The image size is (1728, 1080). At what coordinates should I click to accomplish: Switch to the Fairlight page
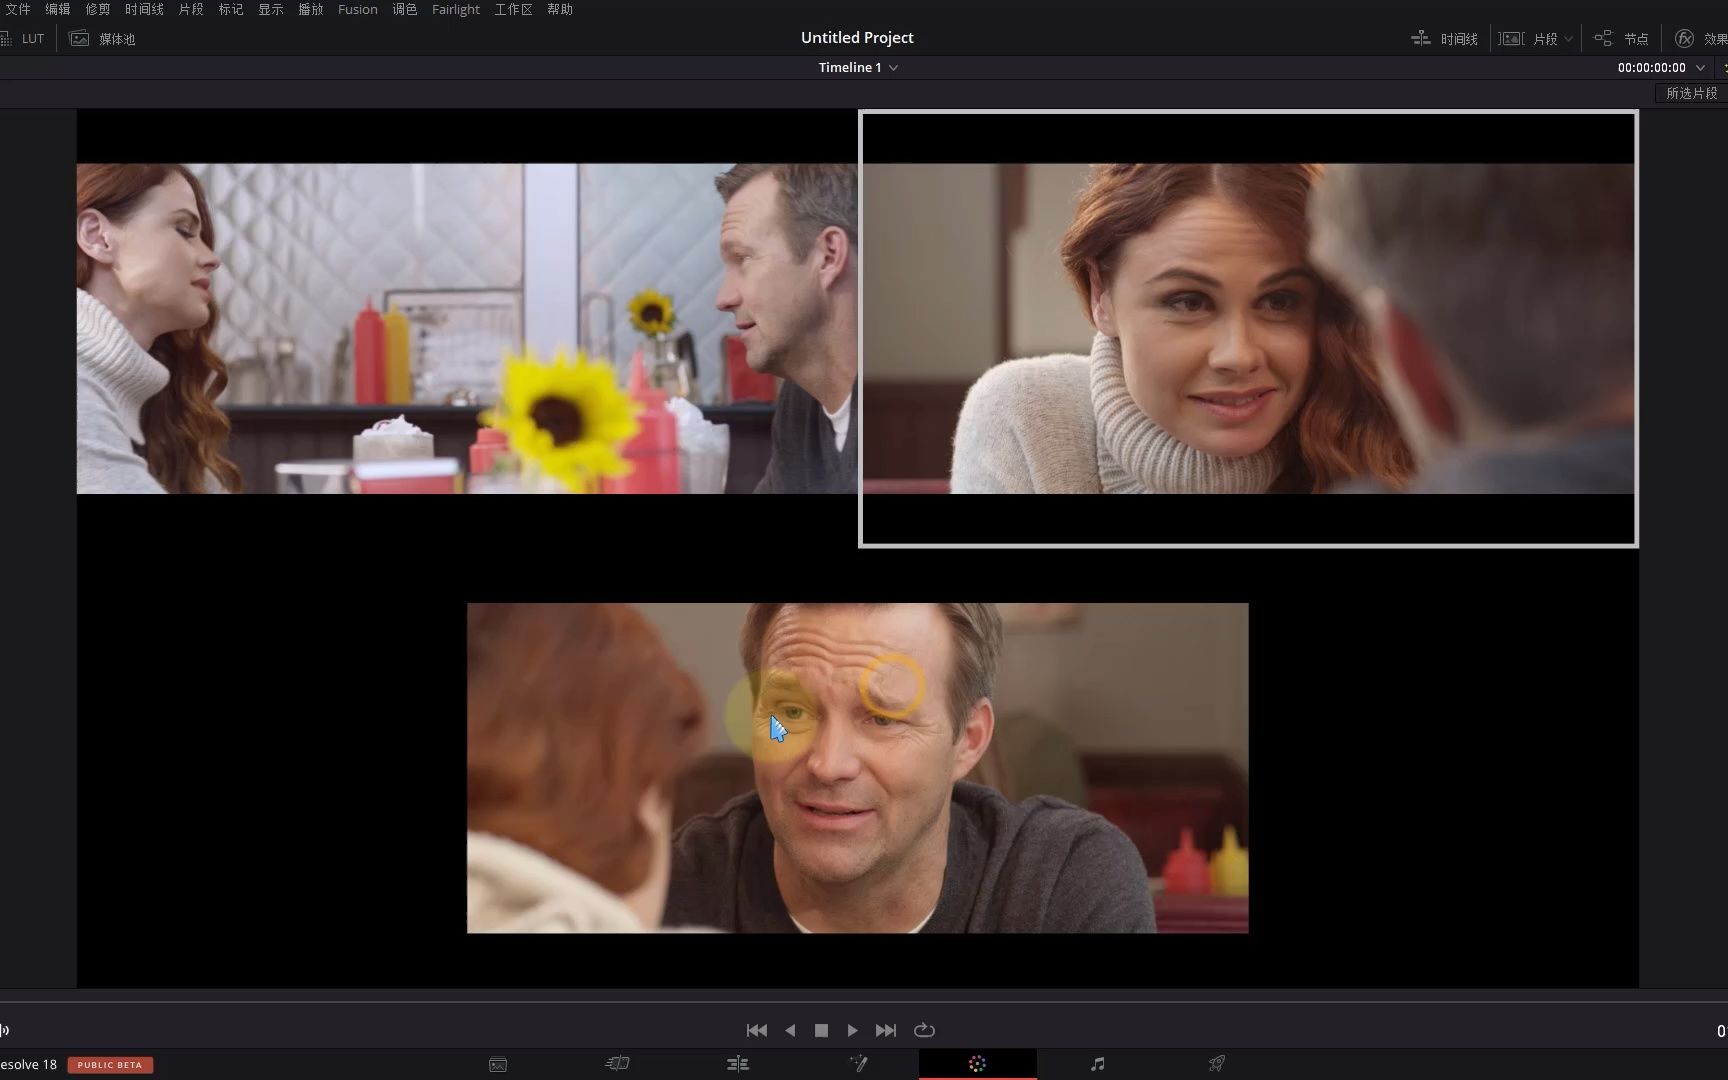[1098, 1064]
